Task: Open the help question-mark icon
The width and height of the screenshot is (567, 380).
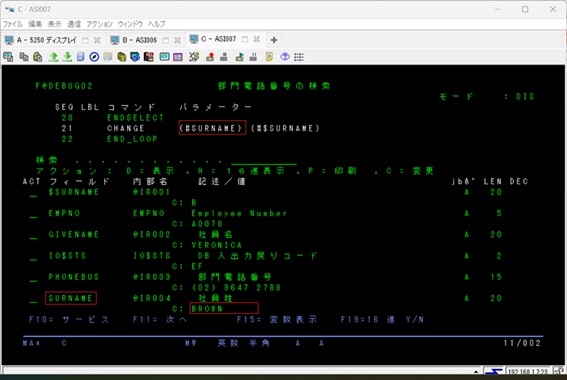Action: (x=285, y=57)
